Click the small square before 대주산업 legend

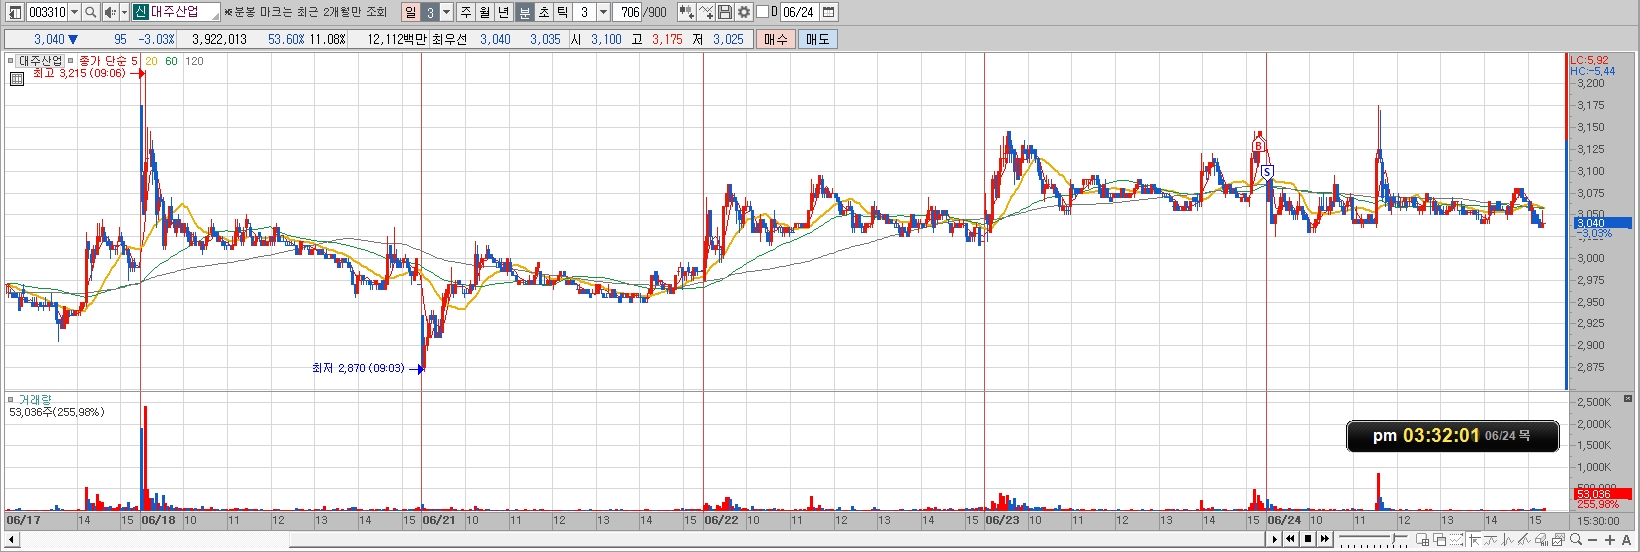11,61
